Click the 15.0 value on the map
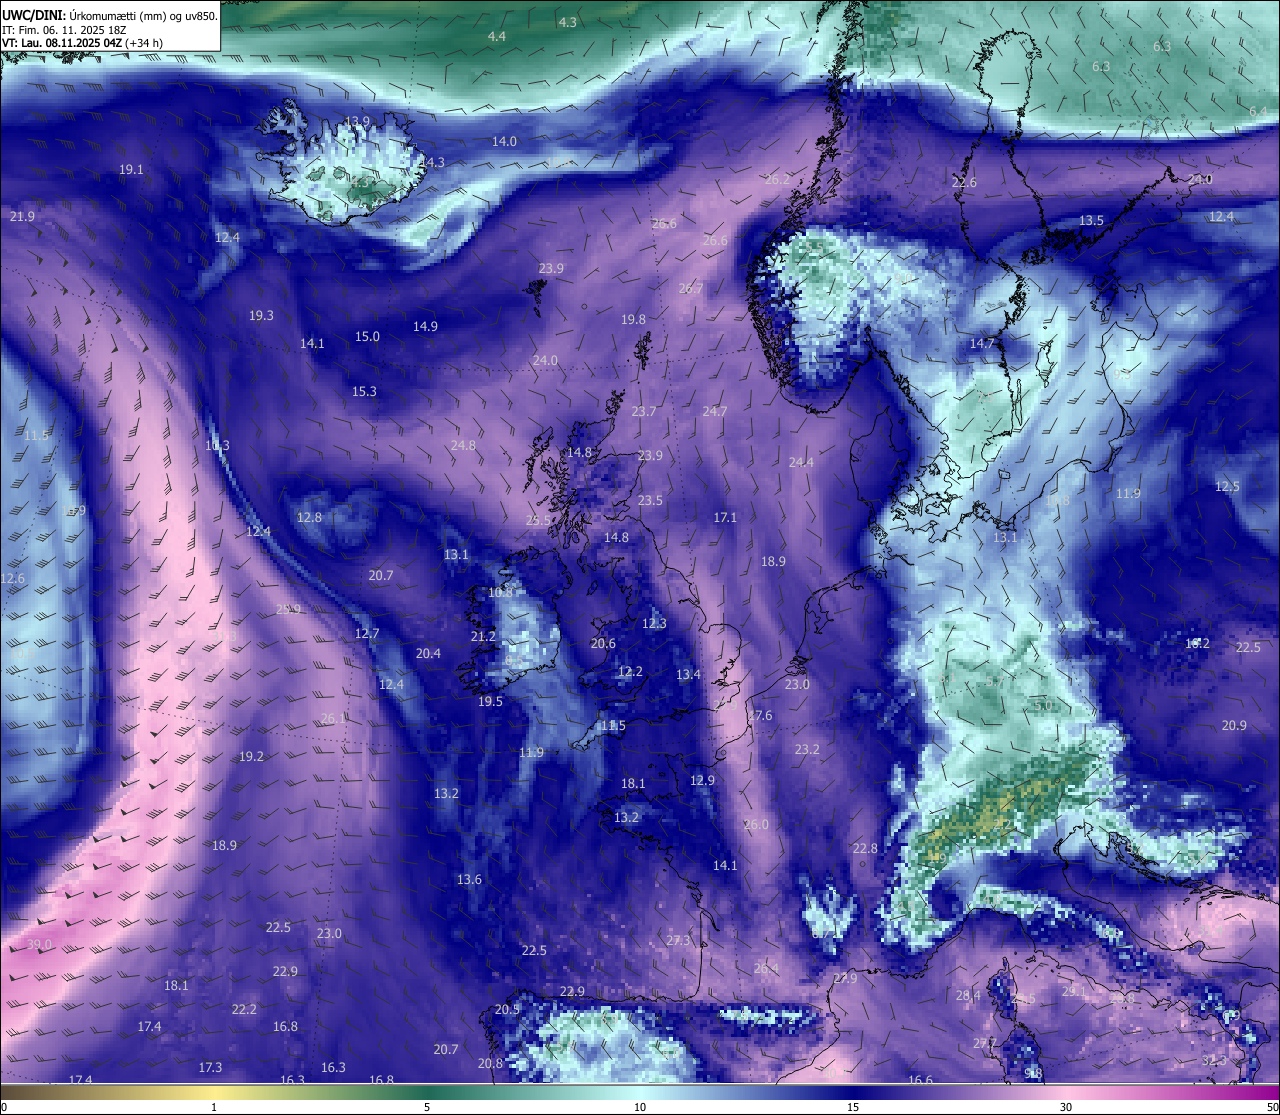Viewport: 1280px width, 1115px height. (367, 337)
